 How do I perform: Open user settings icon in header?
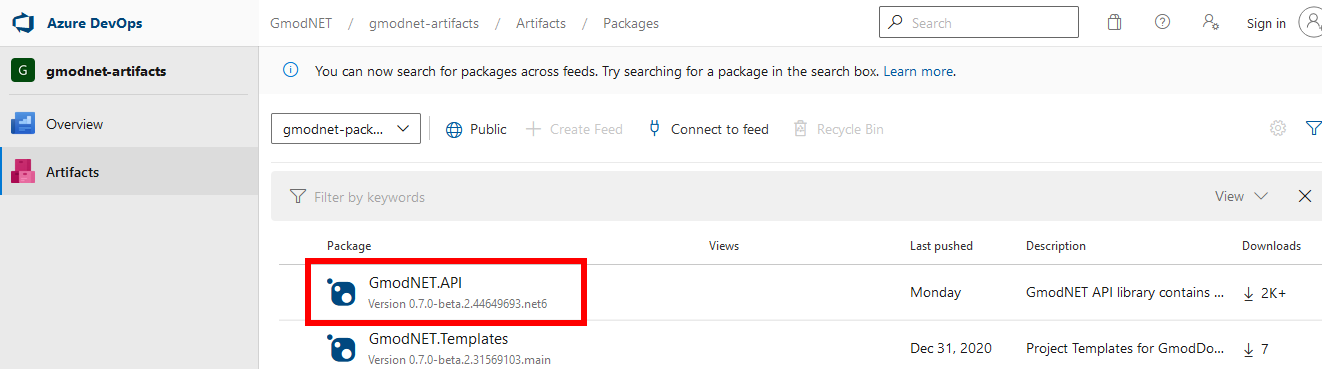click(x=1211, y=22)
